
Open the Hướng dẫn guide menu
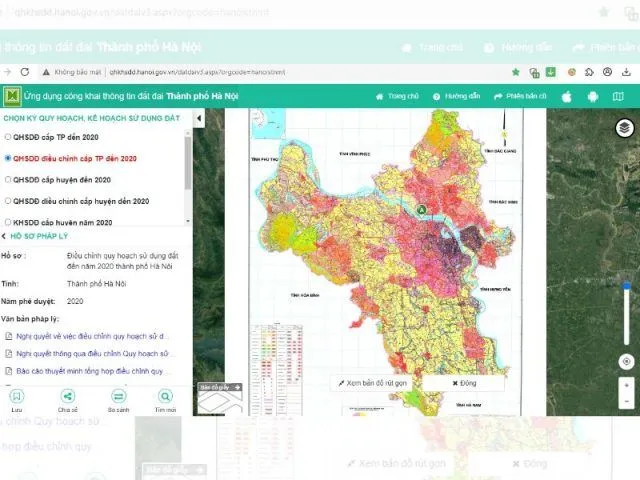click(456, 96)
